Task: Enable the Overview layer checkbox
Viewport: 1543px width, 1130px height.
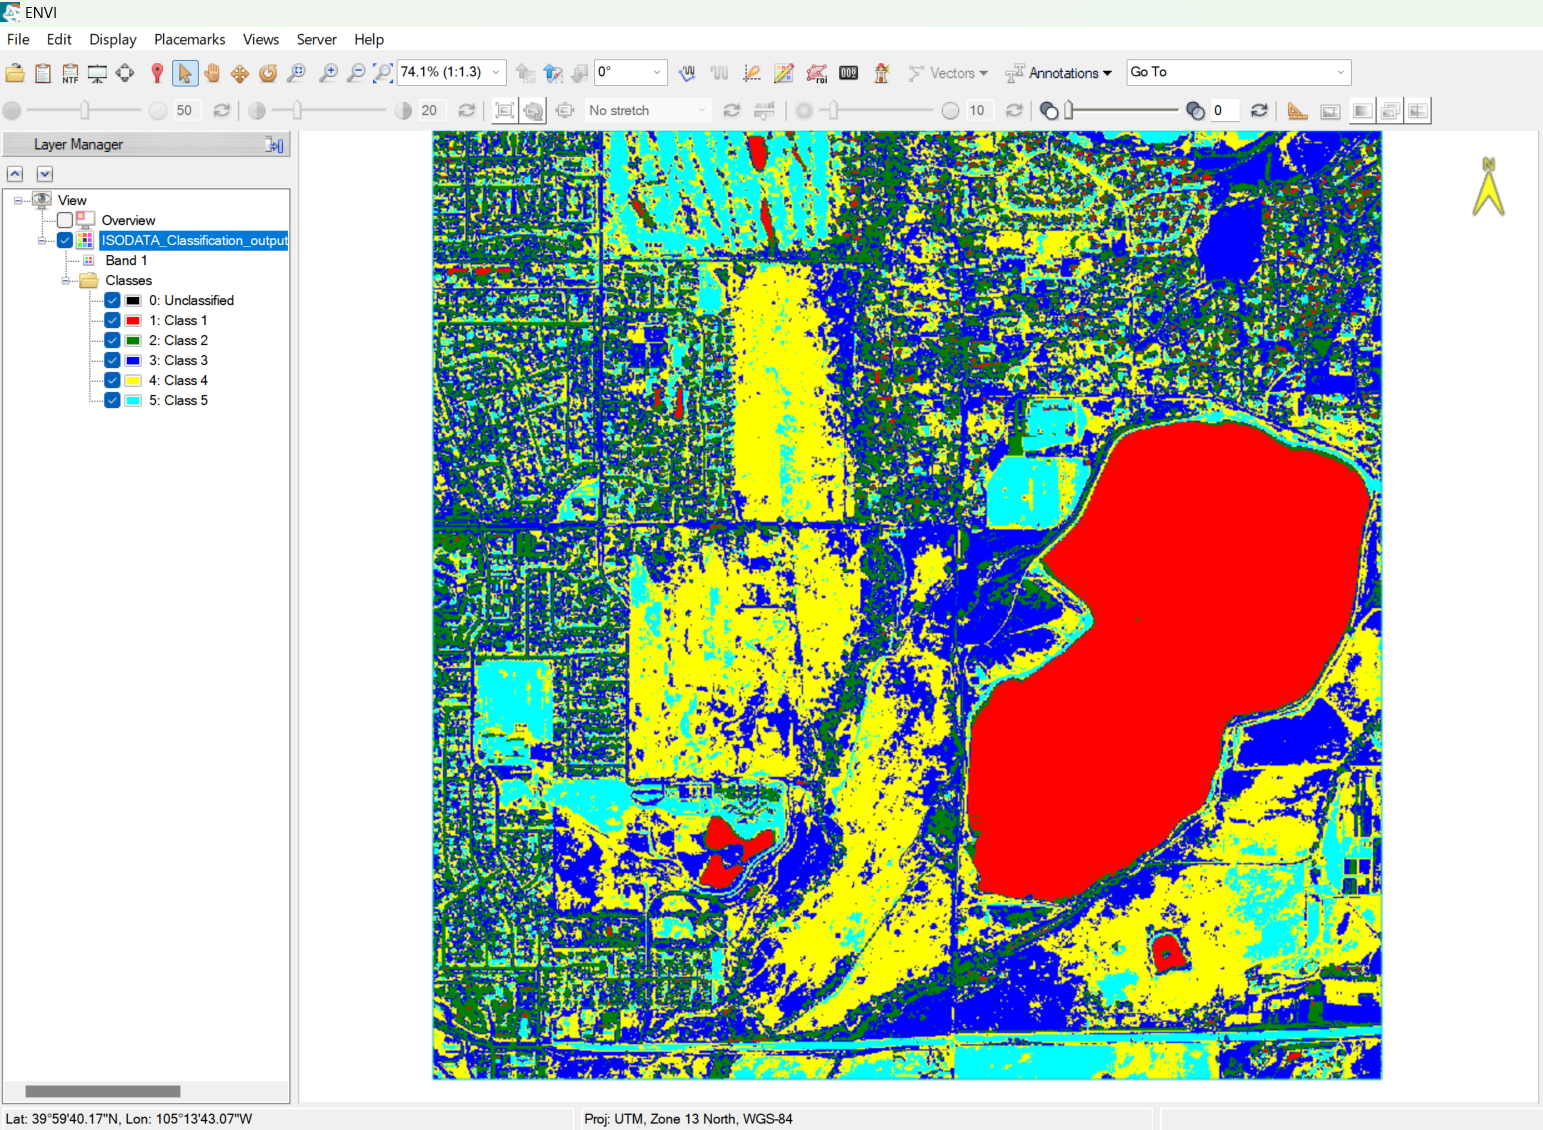Action: coord(65,220)
